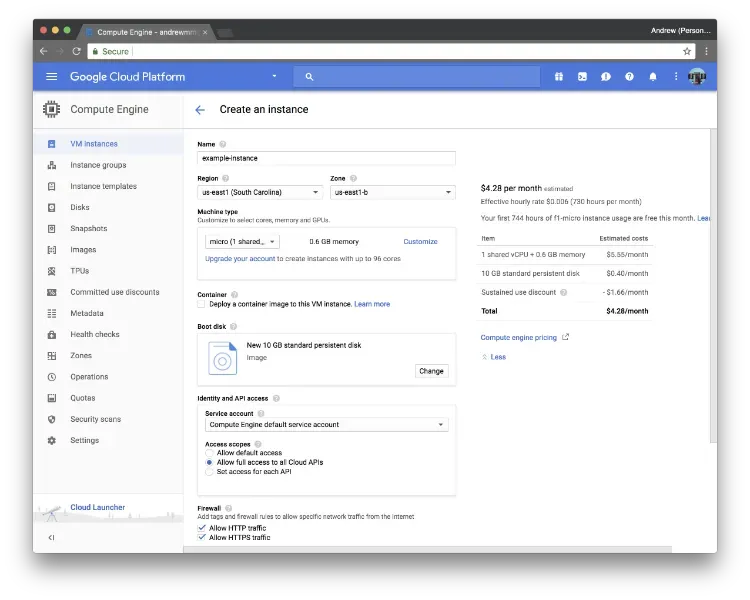The image size is (750, 600).
Task: Click the Snapshots sidebar icon
Action: click(x=51, y=229)
